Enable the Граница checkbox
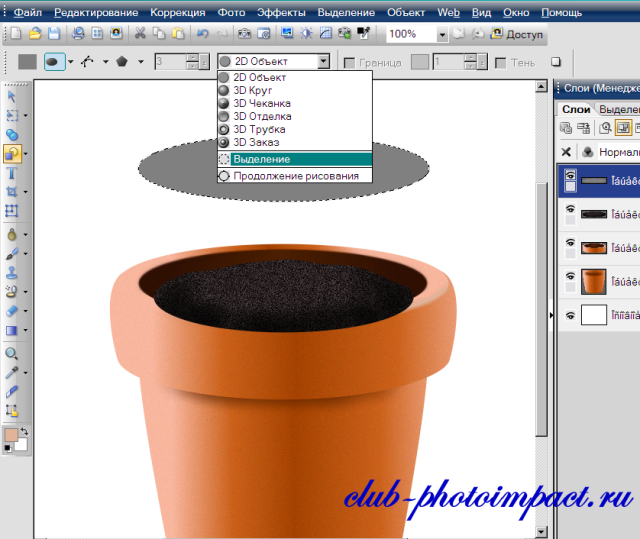The width and height of the screenshot is (640, 539). pyautogui.click(x=349, y=63)
